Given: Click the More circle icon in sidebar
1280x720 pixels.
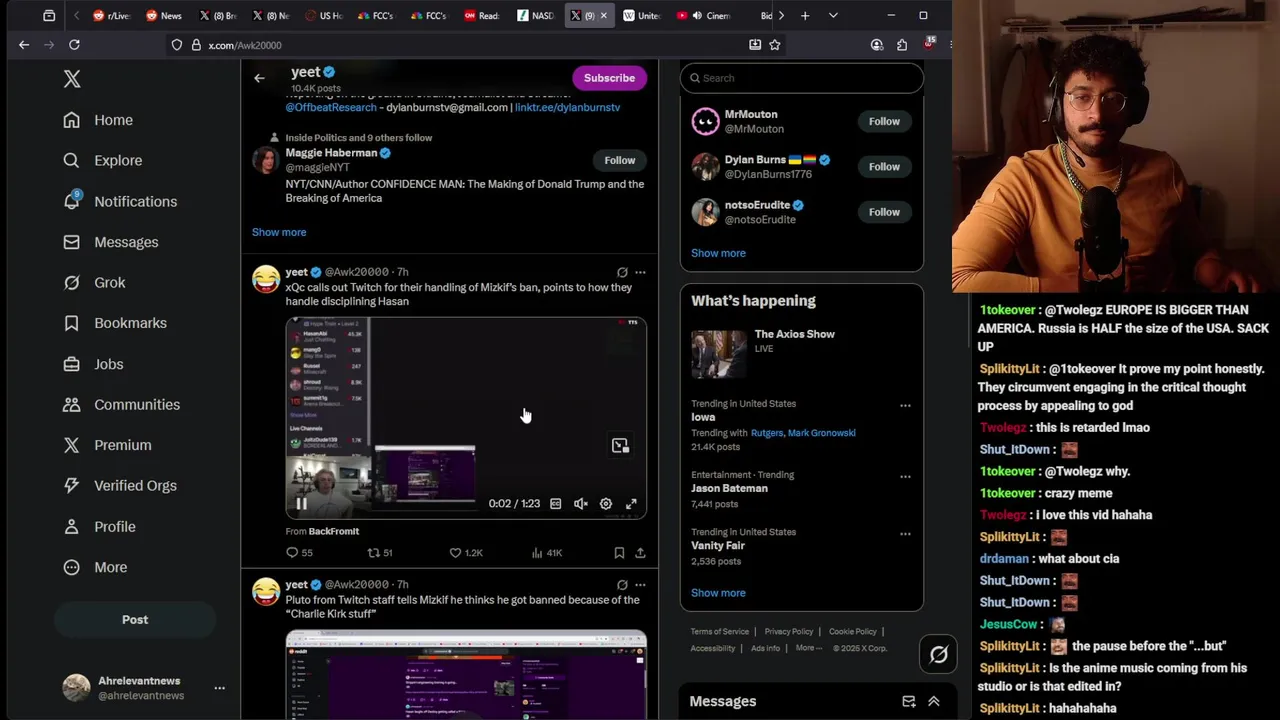Looking at the screenshot, I should tap(71, 567).
